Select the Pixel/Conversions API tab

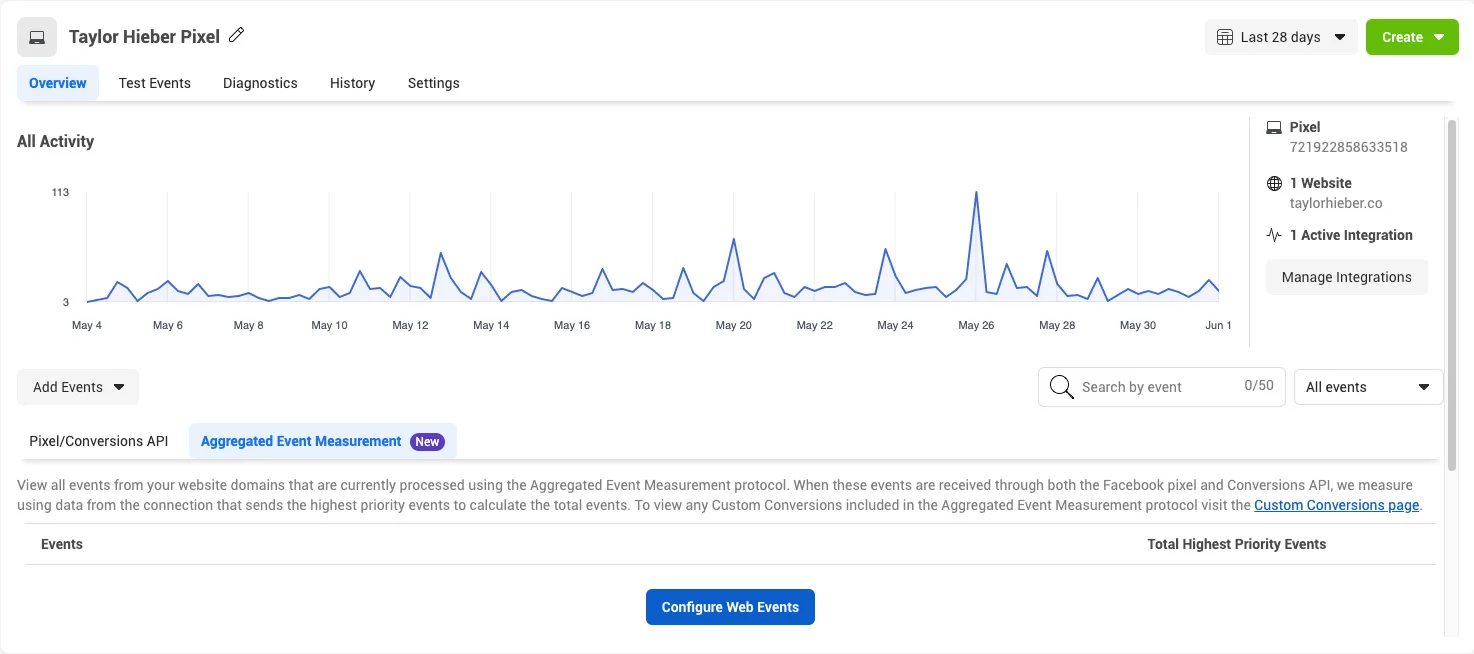pyautogui.click(x=99, y=441)
